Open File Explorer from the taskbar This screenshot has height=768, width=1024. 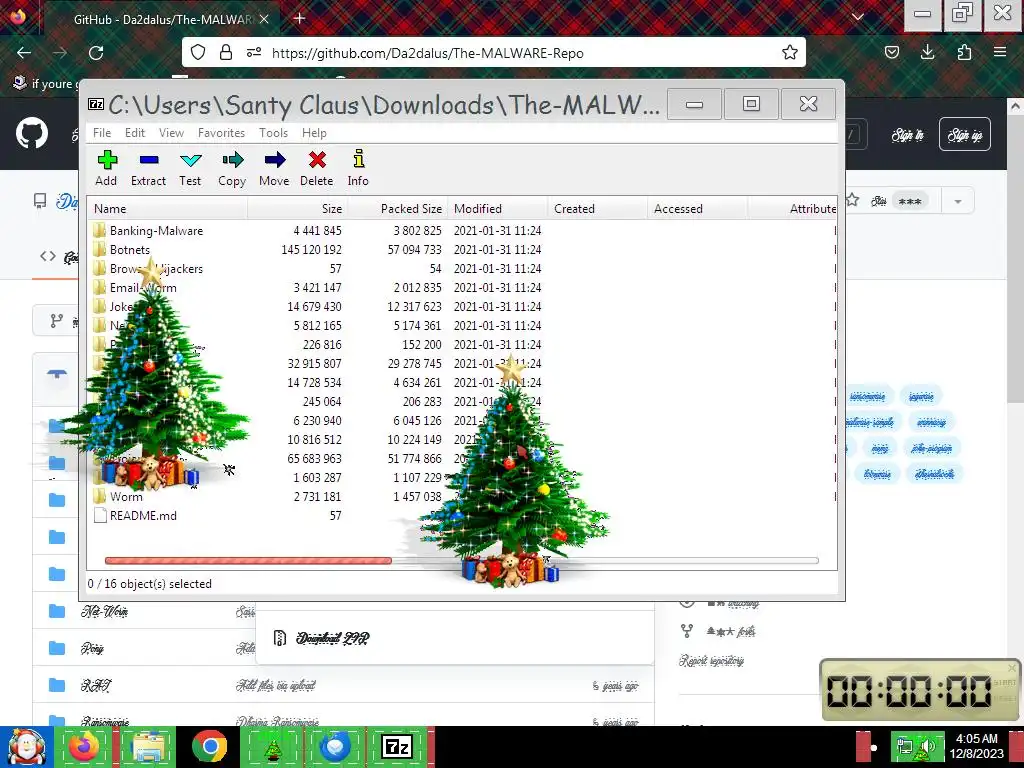tap(148, 747)
